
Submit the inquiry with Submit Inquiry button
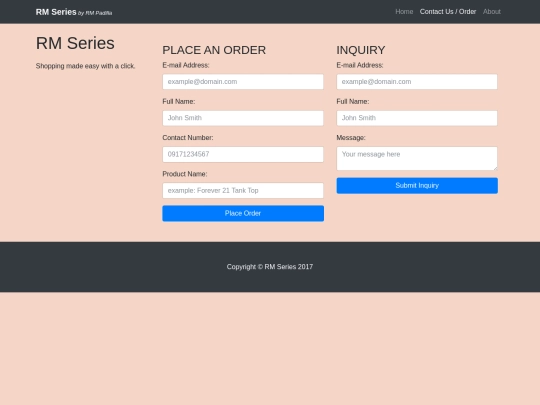(417, 185)
